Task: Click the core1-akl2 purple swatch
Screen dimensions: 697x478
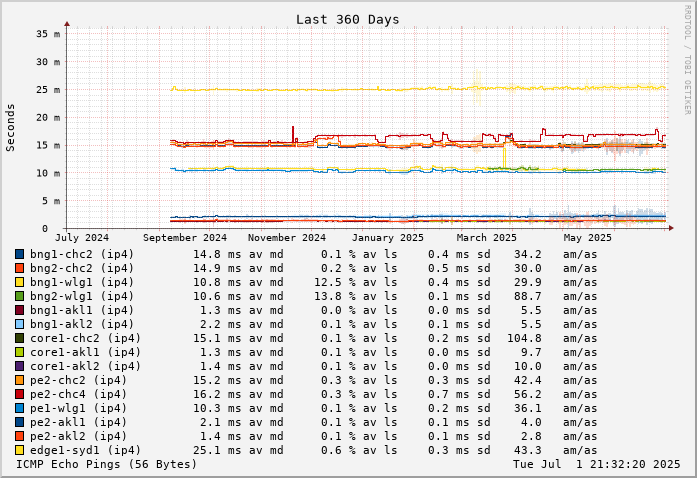Action: [19, 366]
